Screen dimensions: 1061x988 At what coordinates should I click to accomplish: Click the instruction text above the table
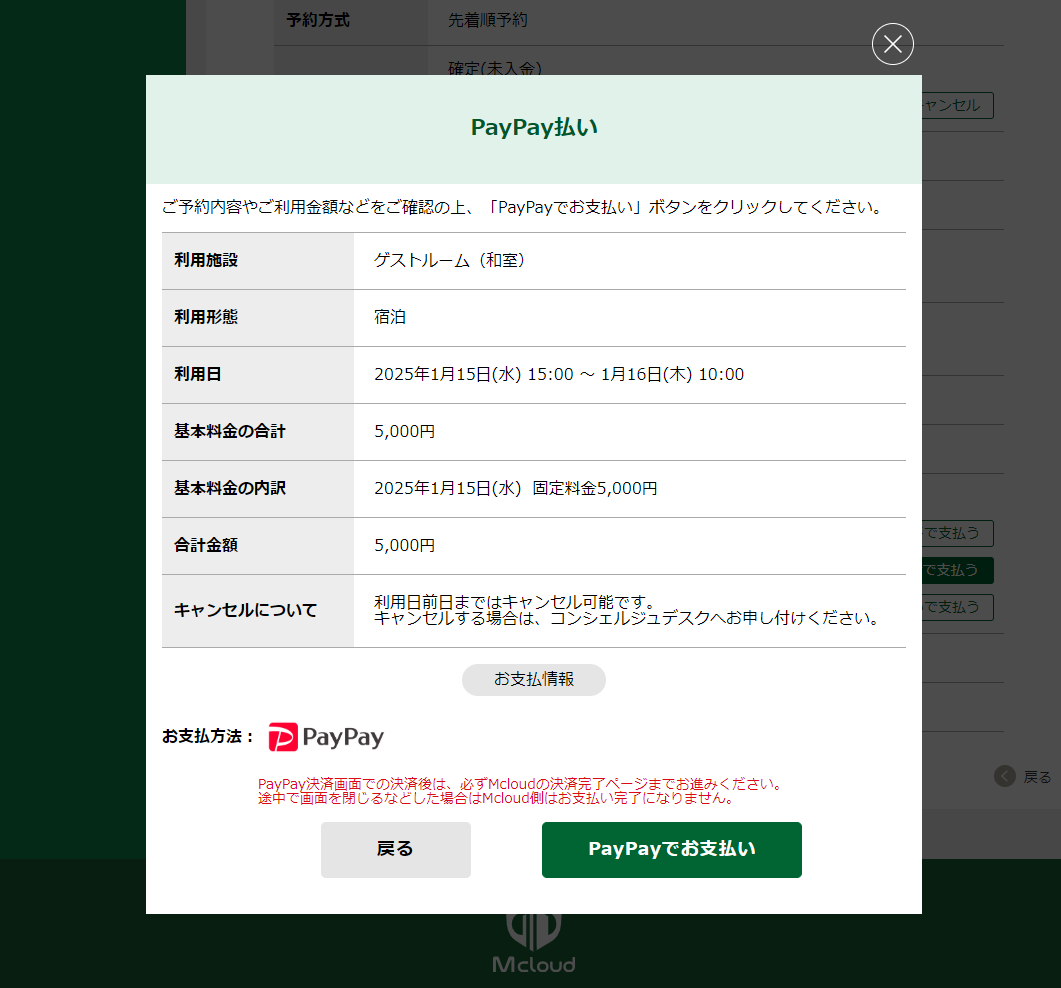522,207
